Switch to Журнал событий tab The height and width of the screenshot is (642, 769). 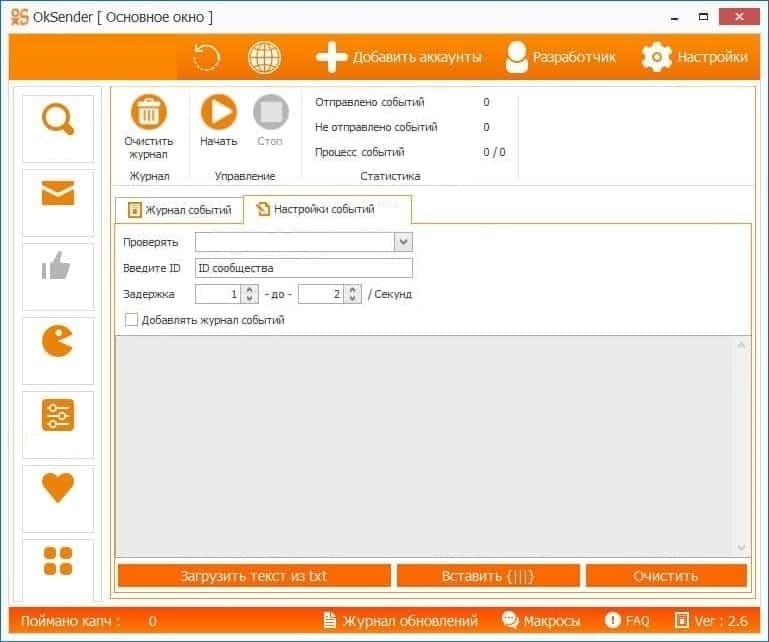pos(179,210)
